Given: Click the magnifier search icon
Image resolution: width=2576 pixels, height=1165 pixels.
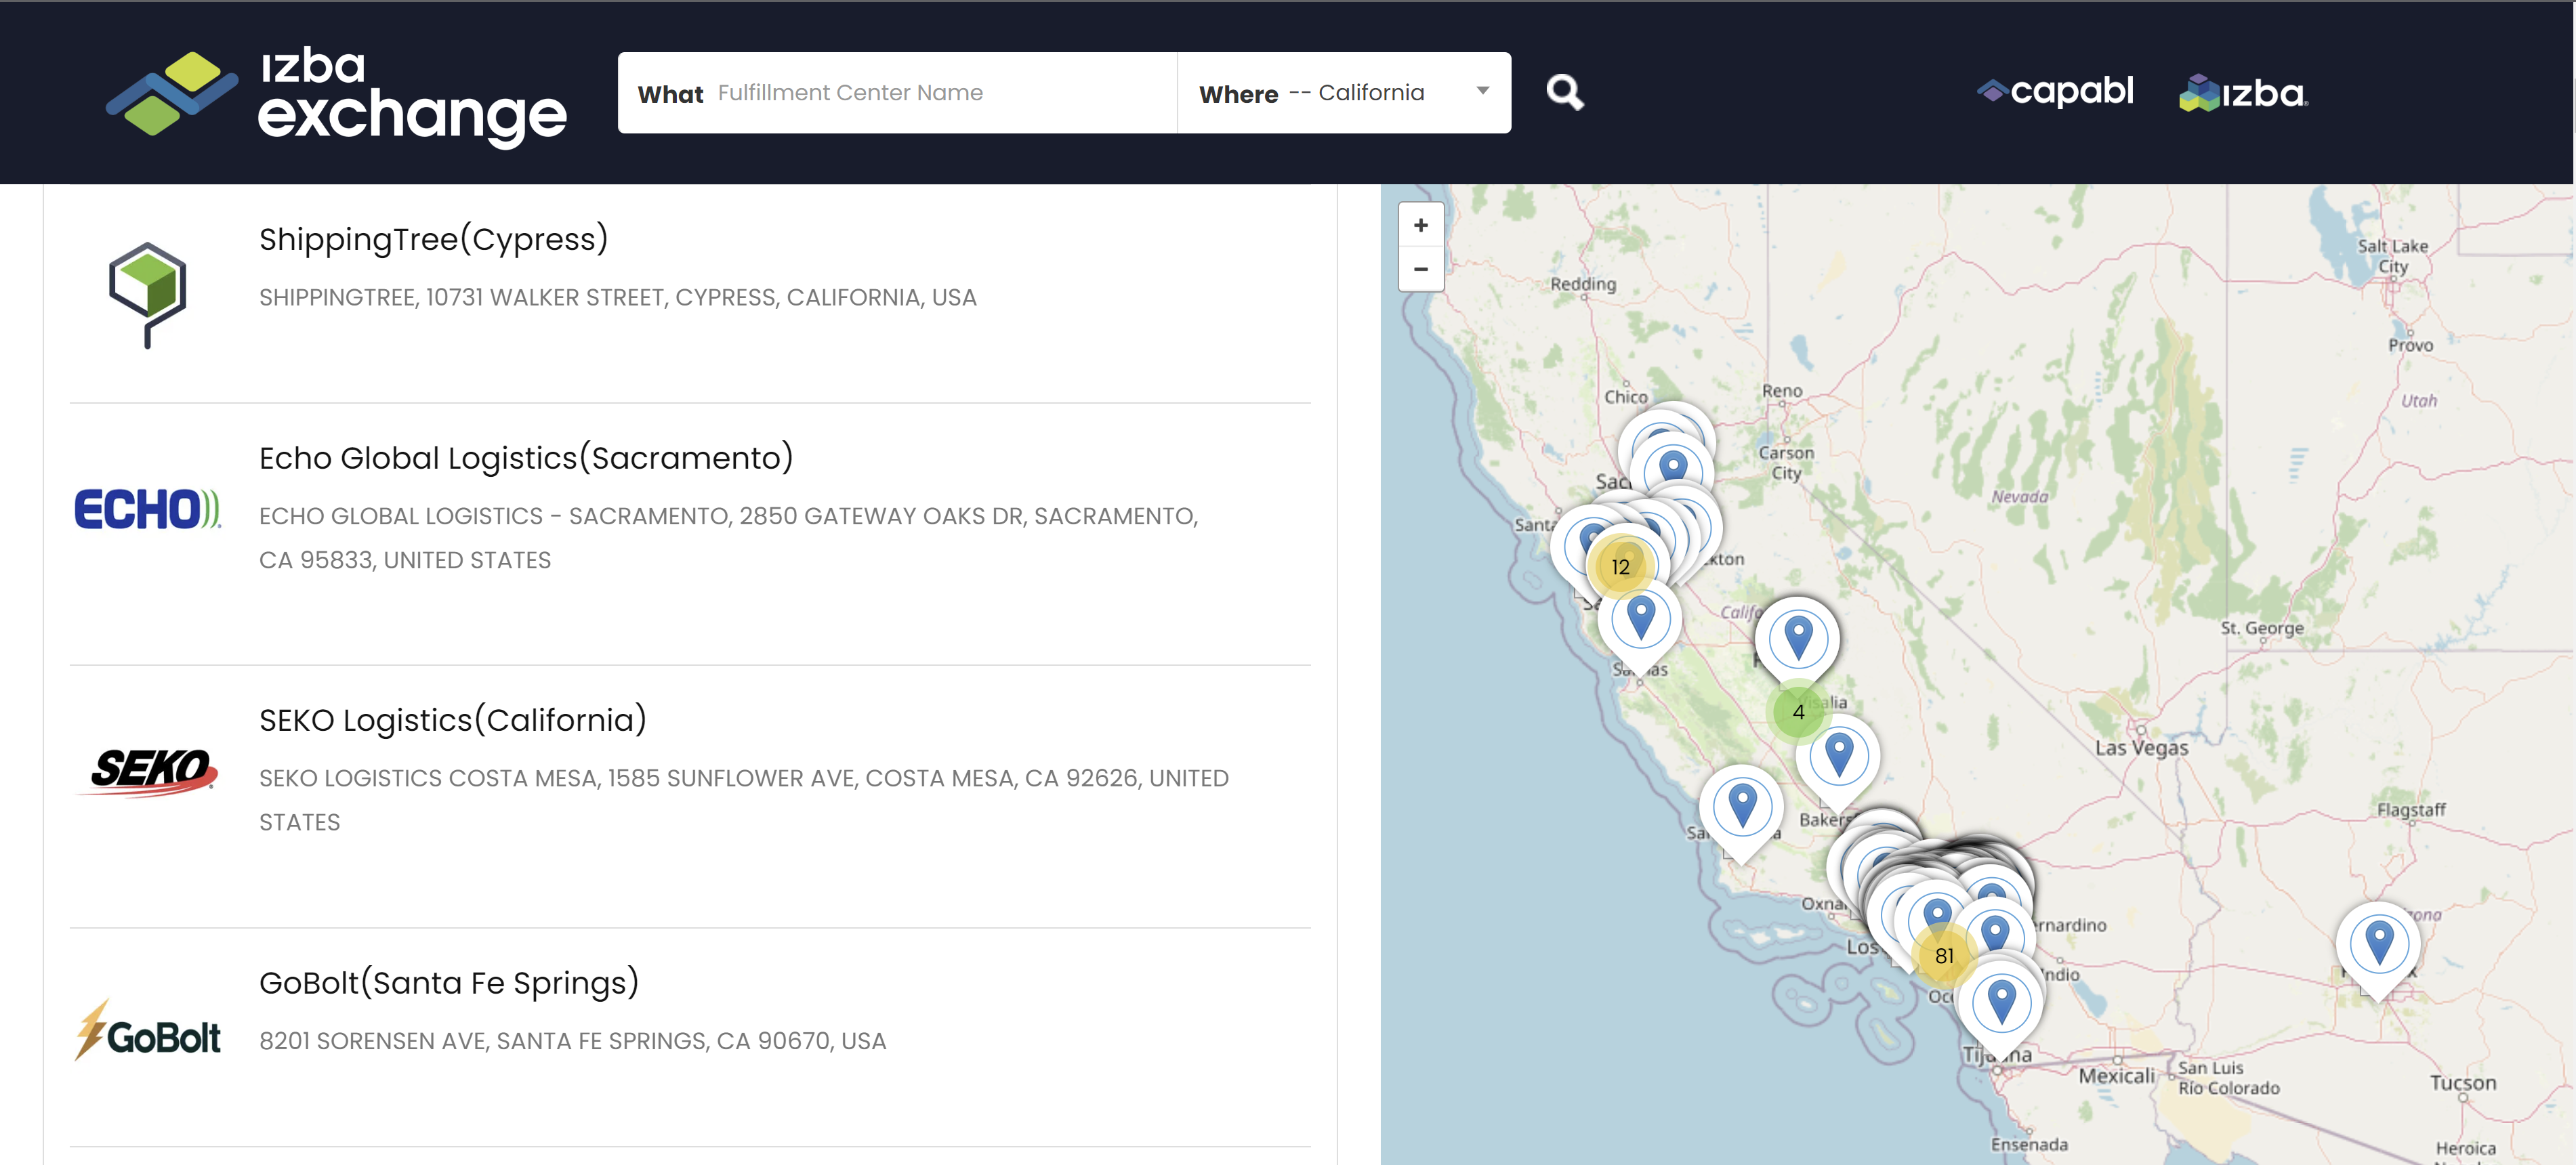Looking at the screenshot, I should coord(1565,92).
